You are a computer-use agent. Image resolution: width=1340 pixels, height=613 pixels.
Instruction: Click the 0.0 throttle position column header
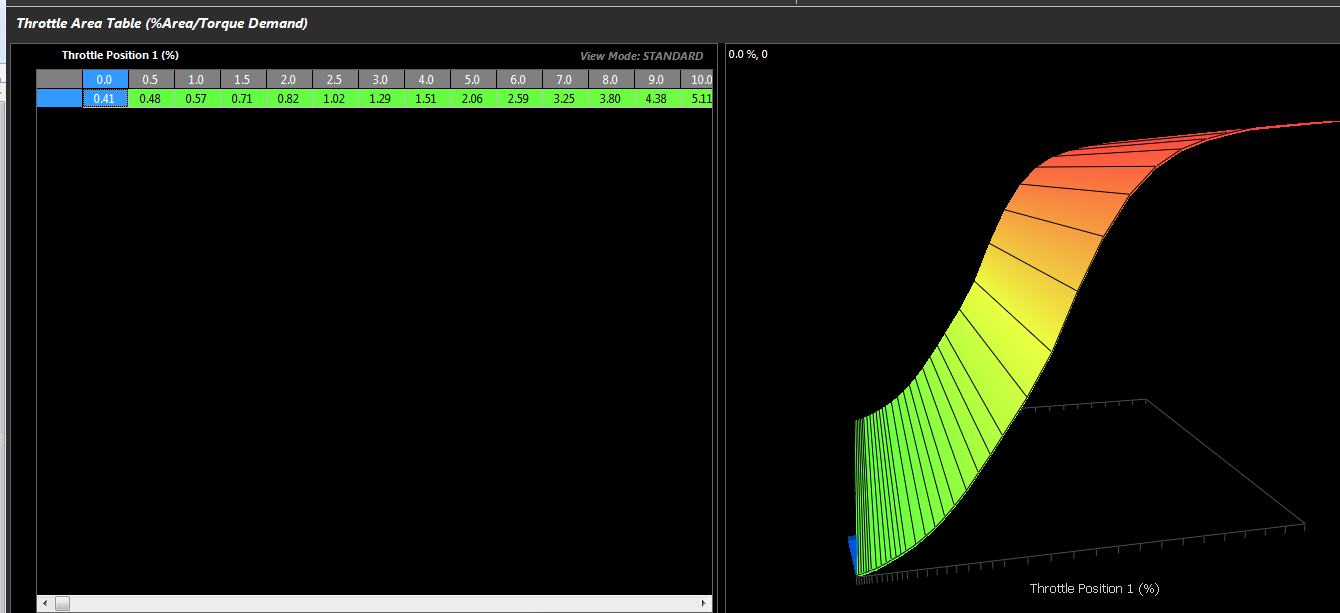click(105, 79)
